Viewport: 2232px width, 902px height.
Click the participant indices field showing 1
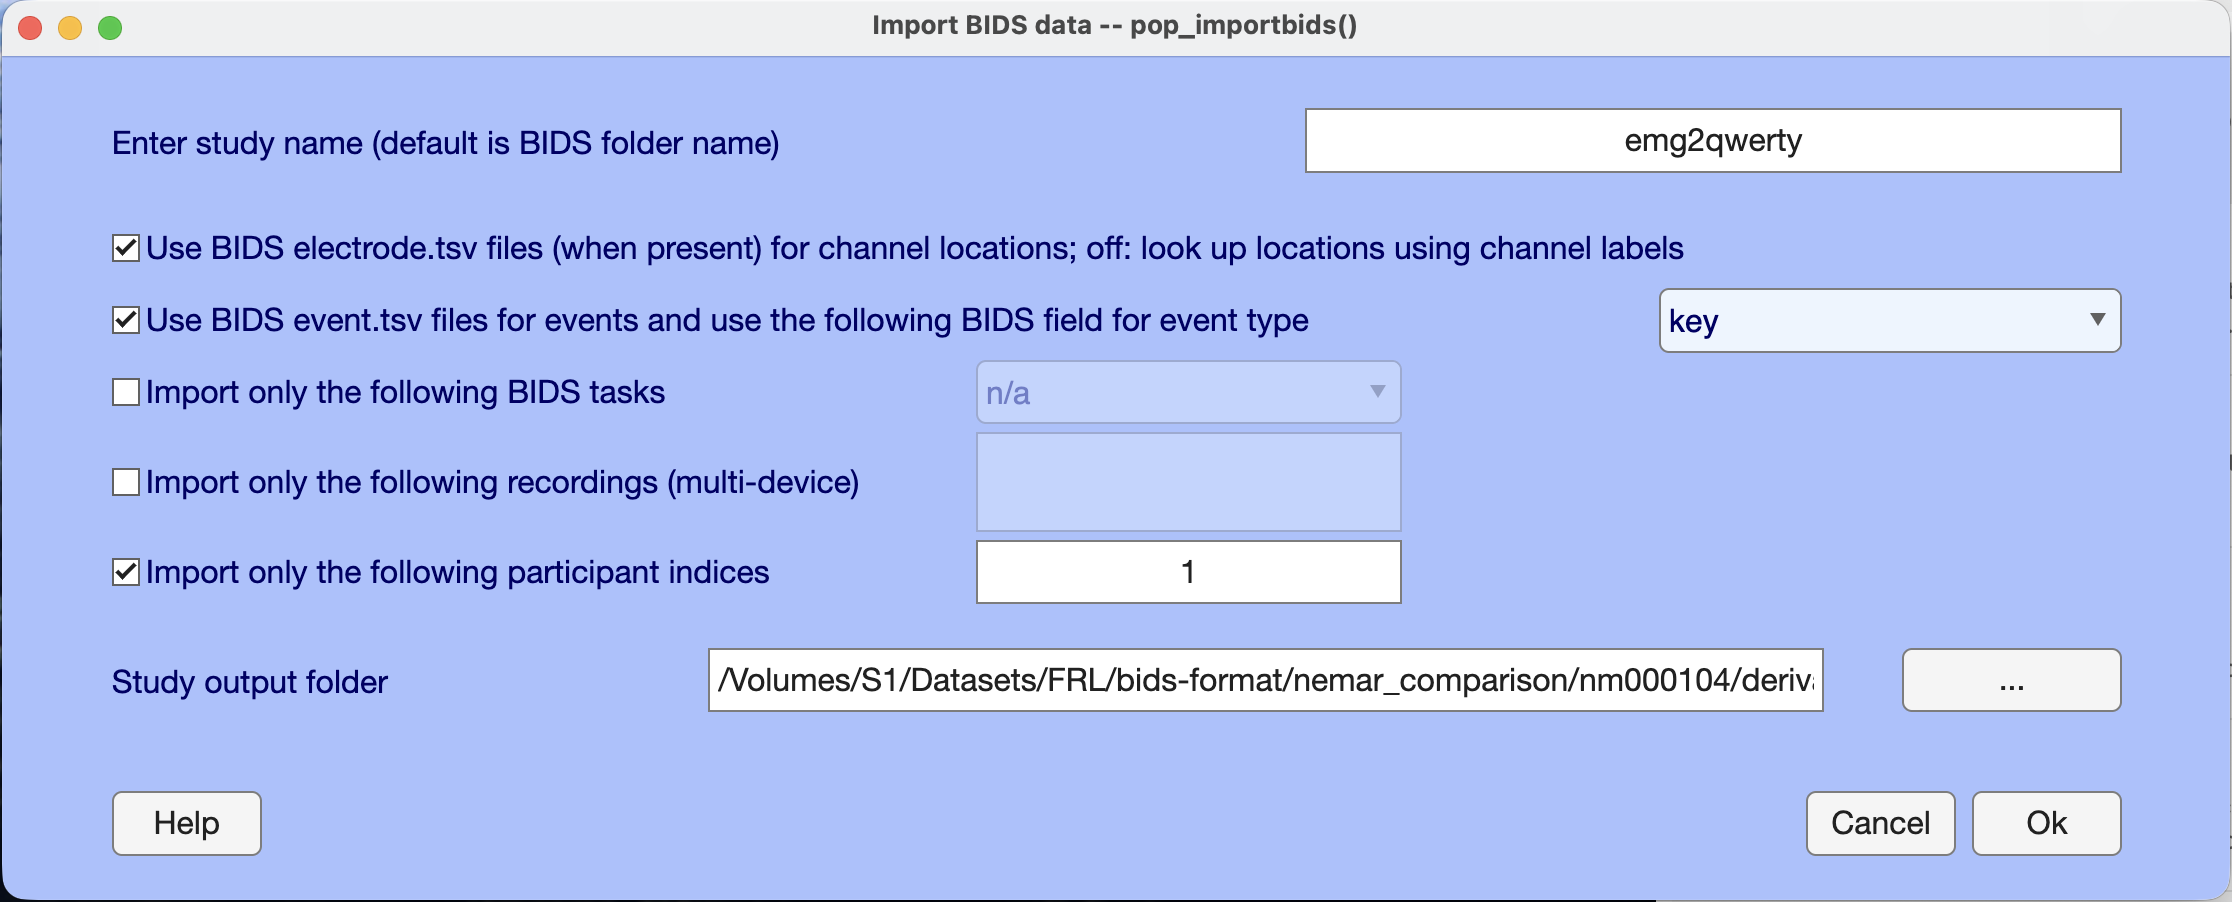click(x=1188, y=572)
